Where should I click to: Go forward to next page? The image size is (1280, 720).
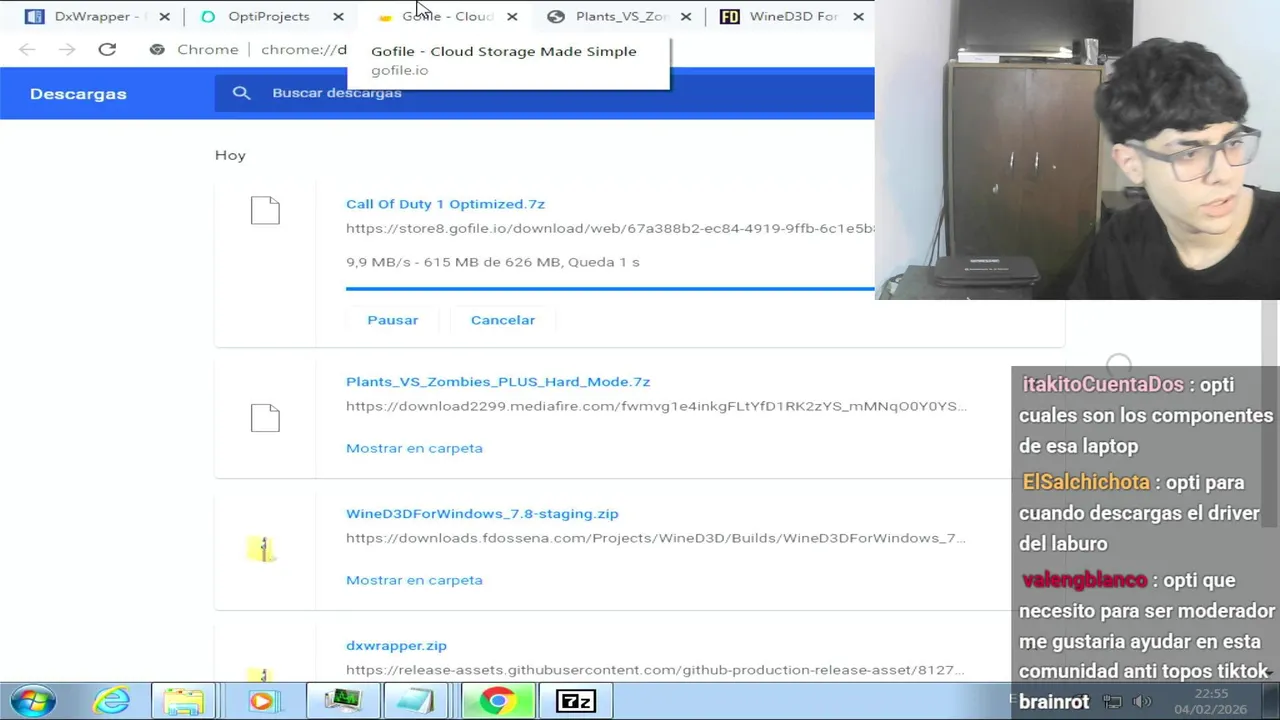coord(67,49)
